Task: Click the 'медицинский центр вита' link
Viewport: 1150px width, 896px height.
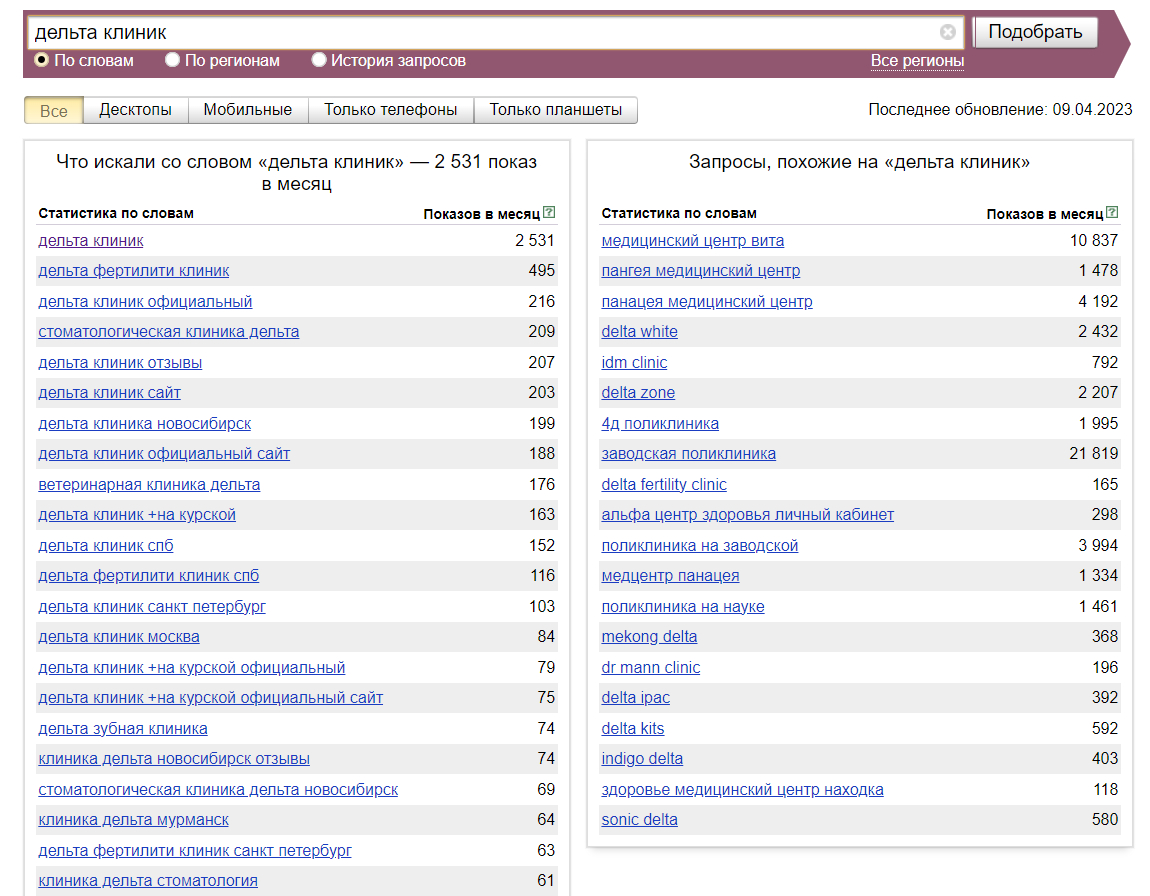Action: pyautogui.click(x=692, y=241)
